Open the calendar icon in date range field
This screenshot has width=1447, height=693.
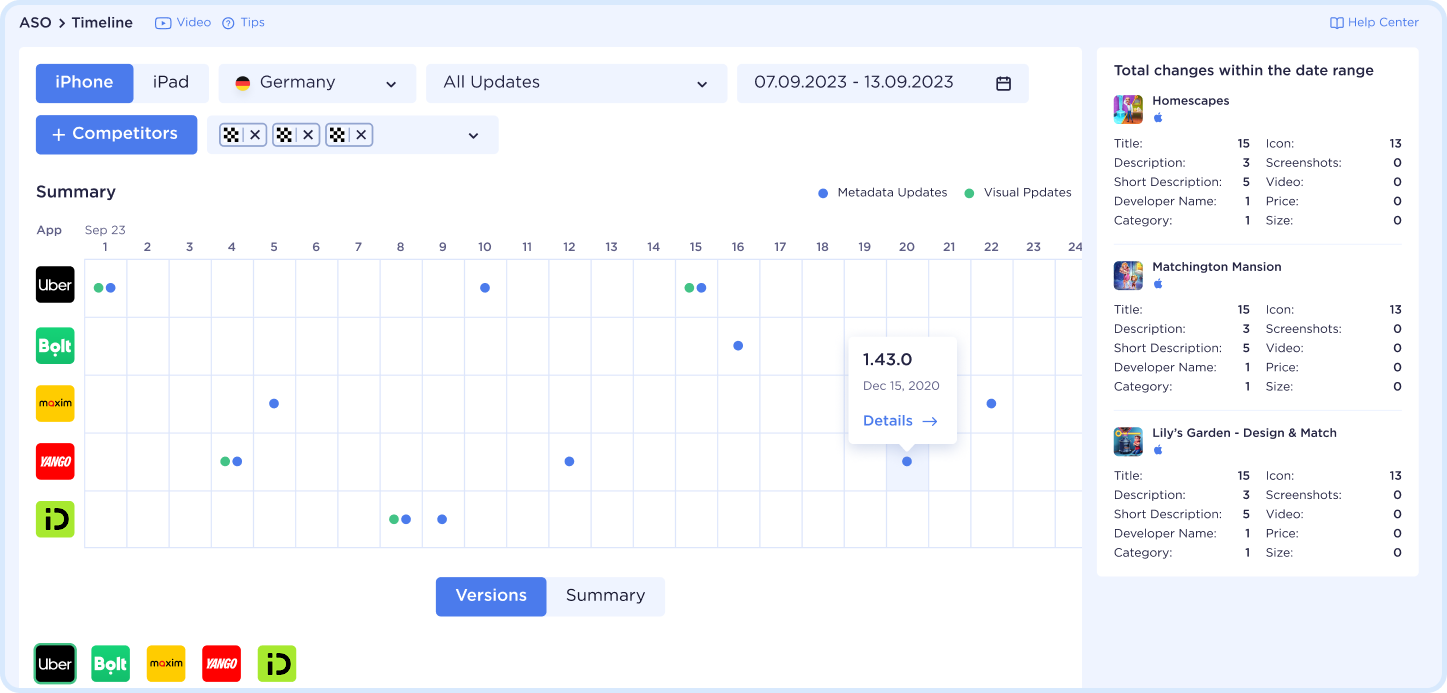click(x=1003, y=83)
